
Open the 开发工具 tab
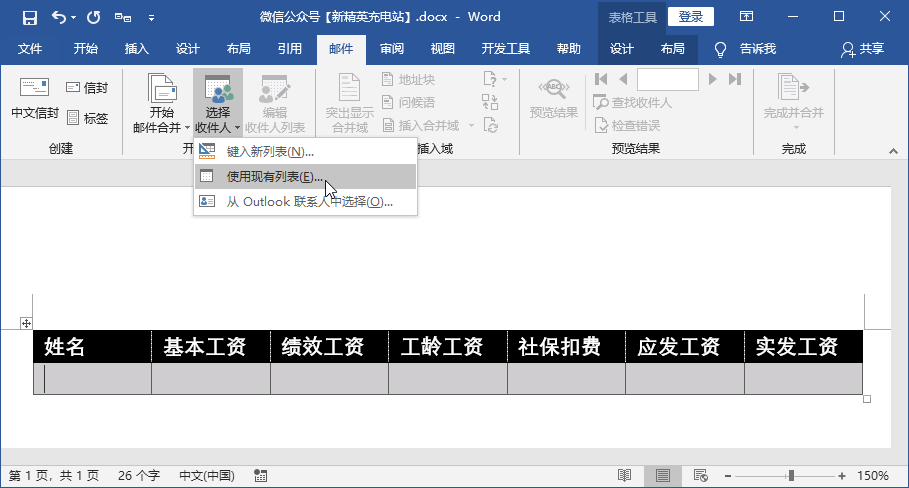[506, 49]
